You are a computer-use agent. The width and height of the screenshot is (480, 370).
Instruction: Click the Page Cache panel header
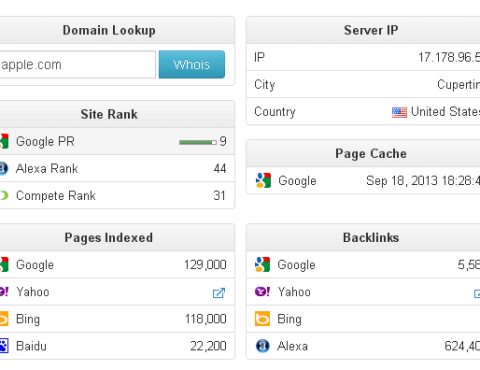click(363, 154)
